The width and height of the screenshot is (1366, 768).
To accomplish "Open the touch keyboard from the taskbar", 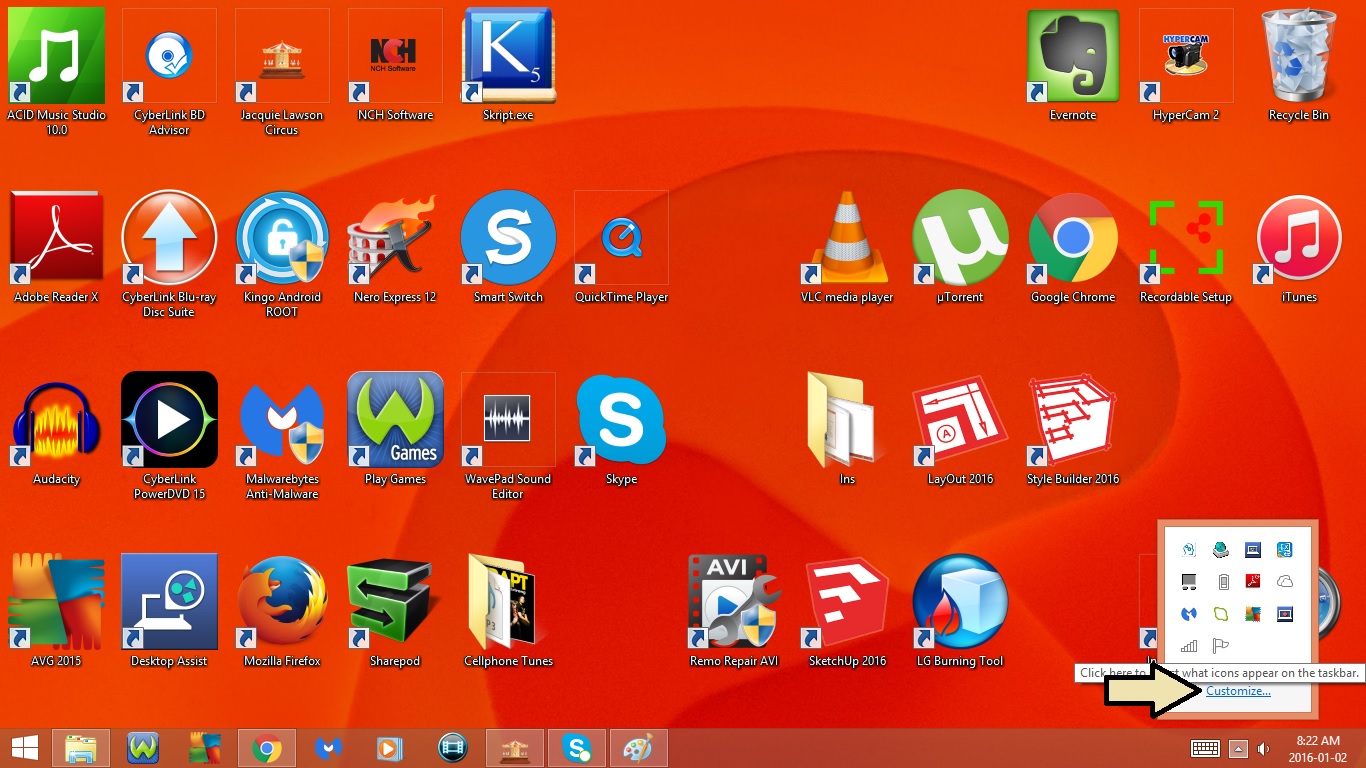I will pyautogui.click(x=1205, y=748).
